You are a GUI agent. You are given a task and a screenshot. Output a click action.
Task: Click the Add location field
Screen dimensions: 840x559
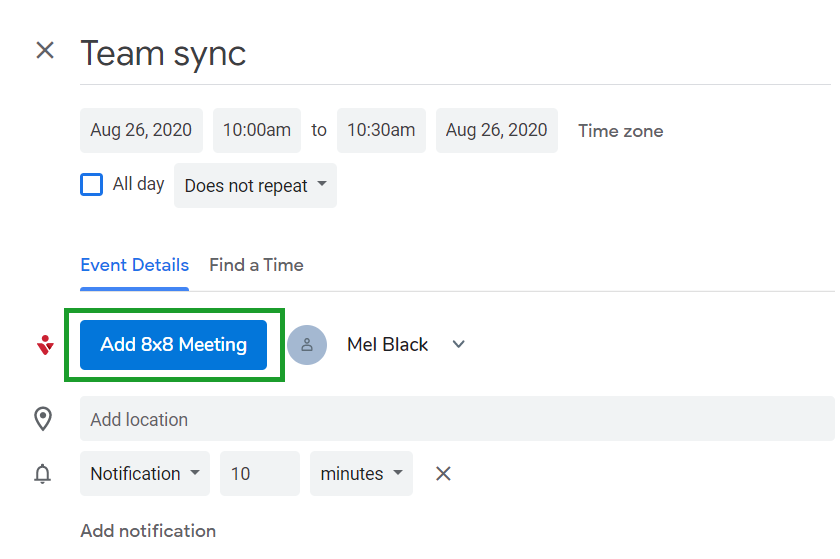[x=457, y=419]
